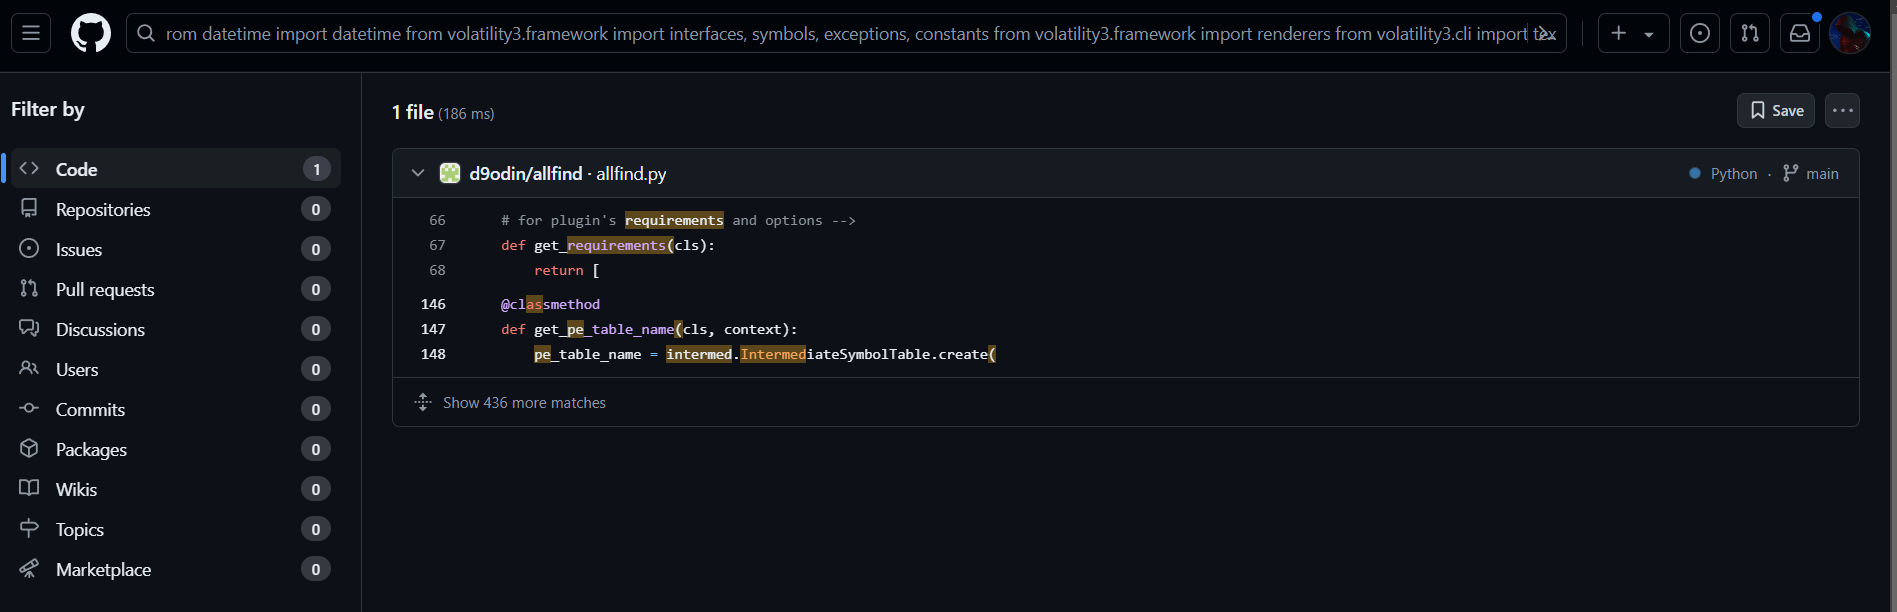Open the hamburger navigation menu

point(31,33)
